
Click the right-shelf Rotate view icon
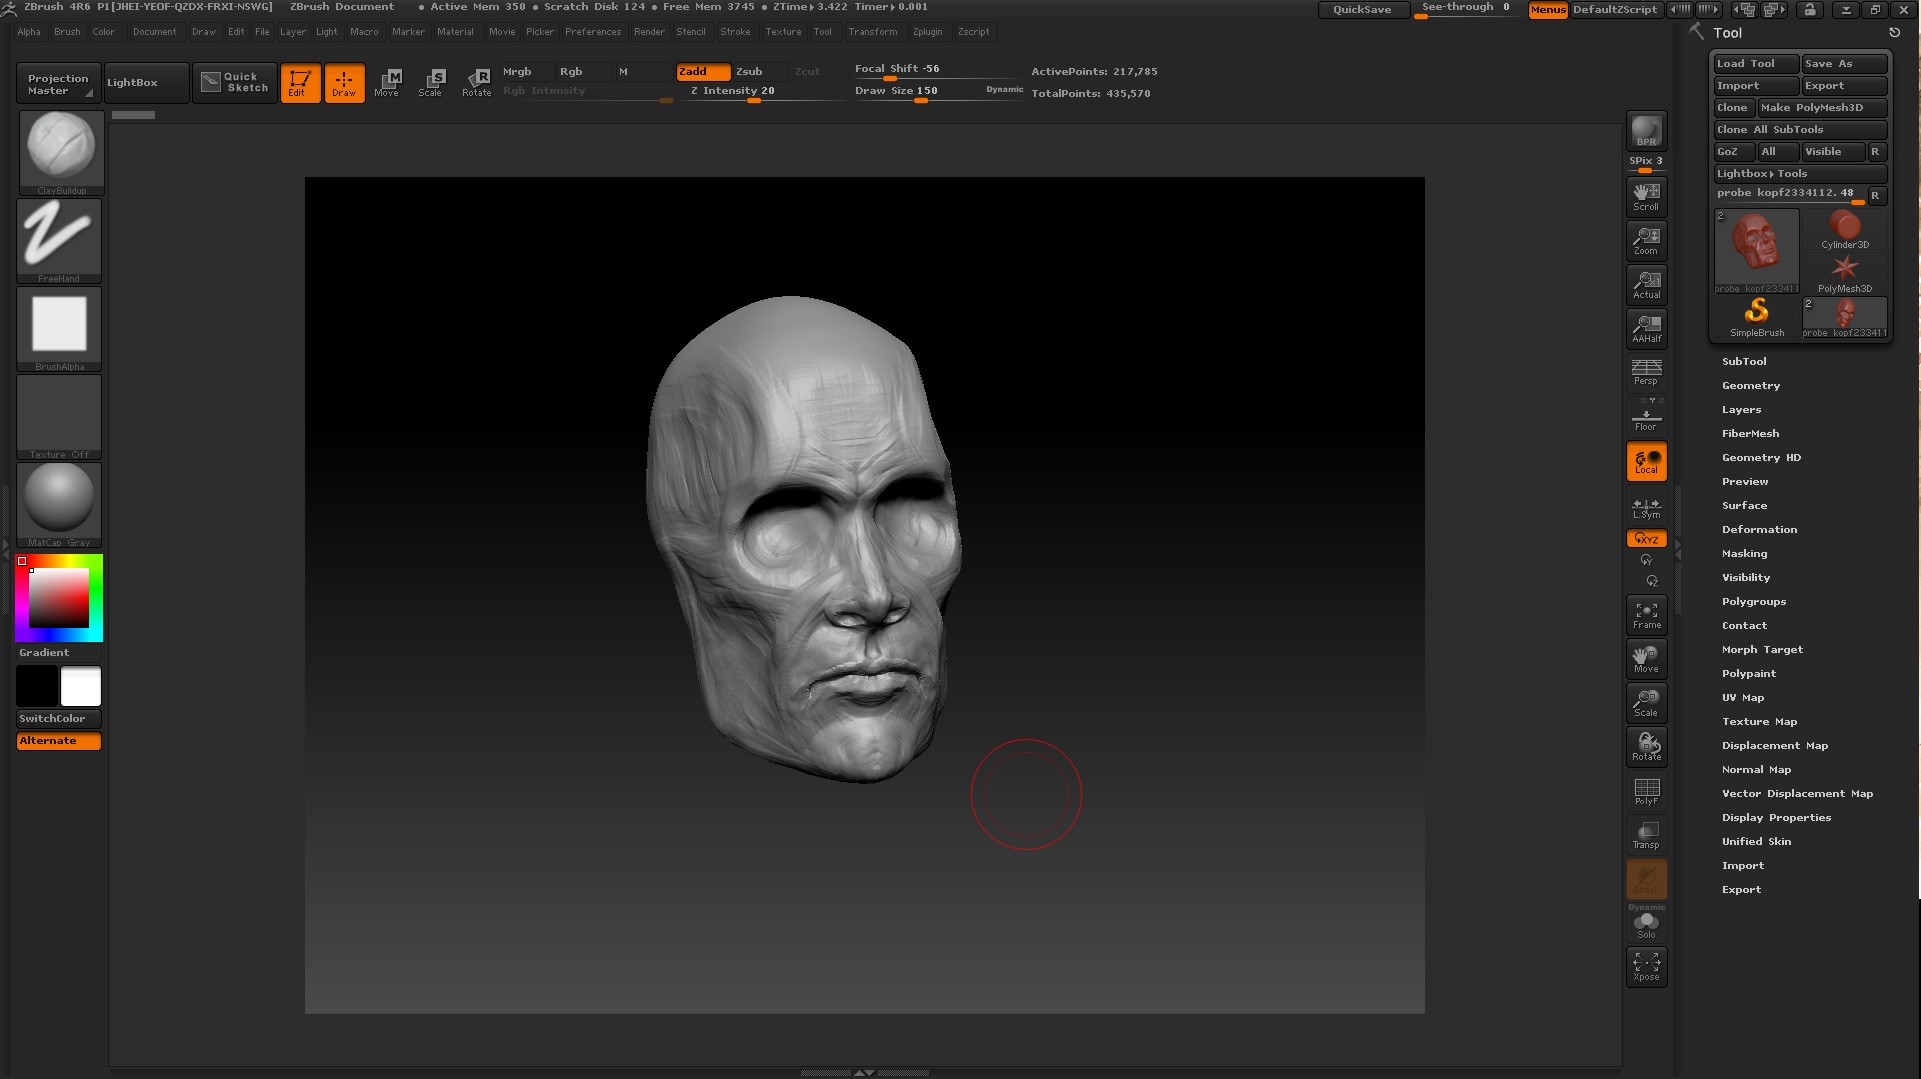[1646, 746]
